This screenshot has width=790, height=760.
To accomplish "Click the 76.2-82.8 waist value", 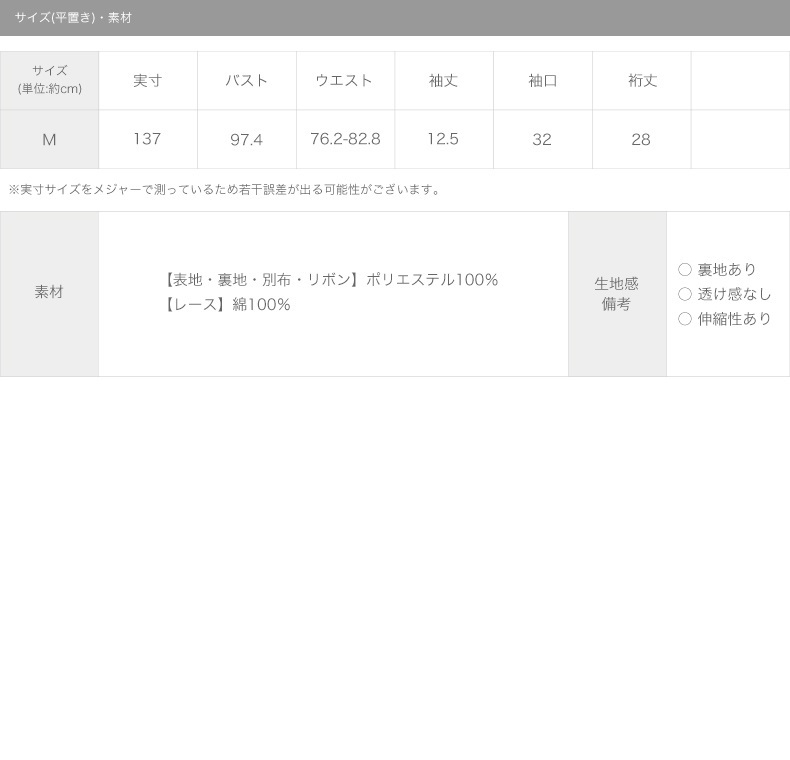I will pyautogui.click(x=345, y=139).
